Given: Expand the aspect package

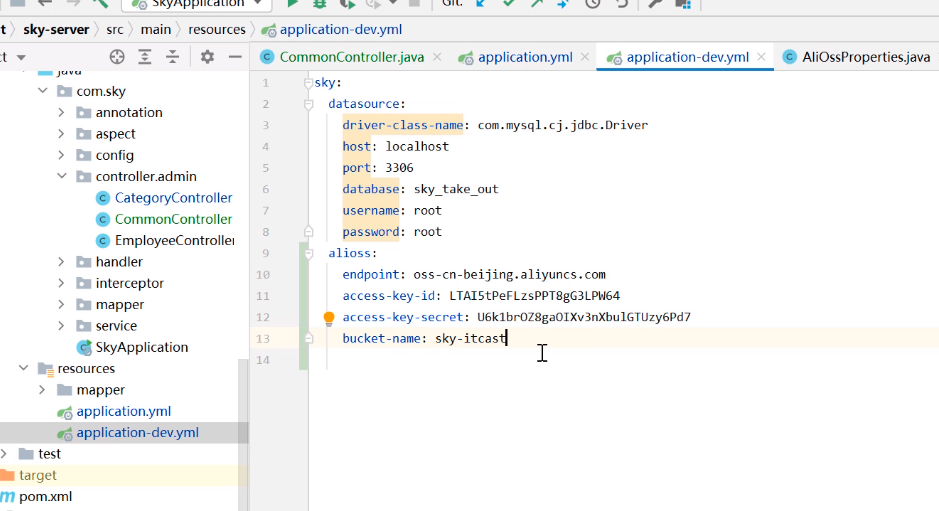Looking at the screenshot, I should (61, 134).
